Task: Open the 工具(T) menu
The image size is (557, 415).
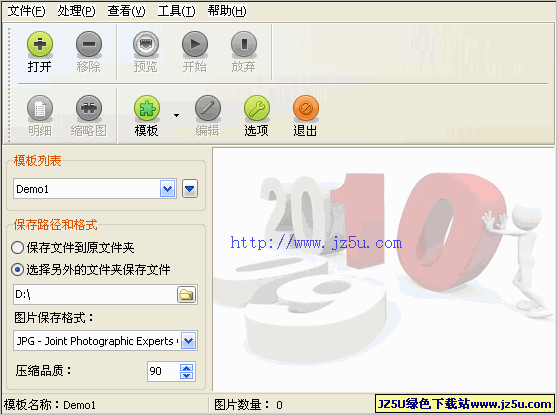Action: pyautogui.click(x=177, y=11)
